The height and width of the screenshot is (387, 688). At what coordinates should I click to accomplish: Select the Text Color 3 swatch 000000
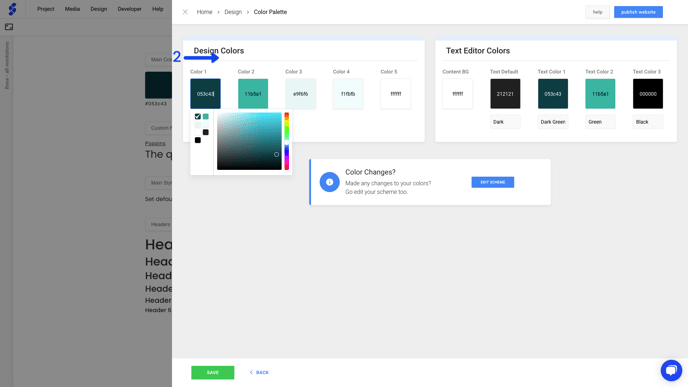click(648, 93)
